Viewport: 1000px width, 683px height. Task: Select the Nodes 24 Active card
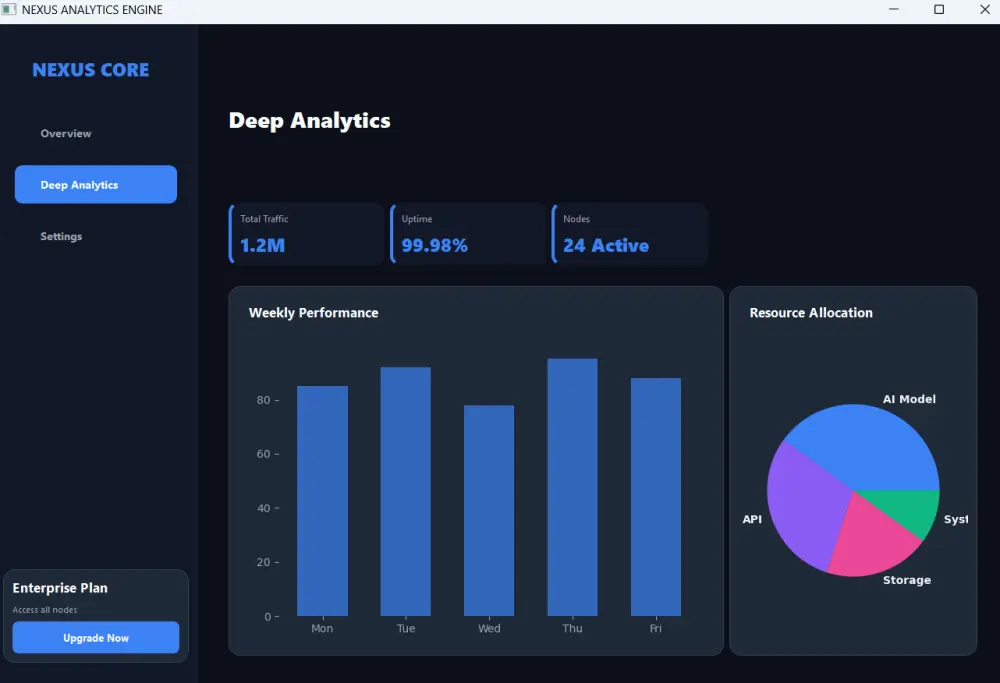click(629, 233)
